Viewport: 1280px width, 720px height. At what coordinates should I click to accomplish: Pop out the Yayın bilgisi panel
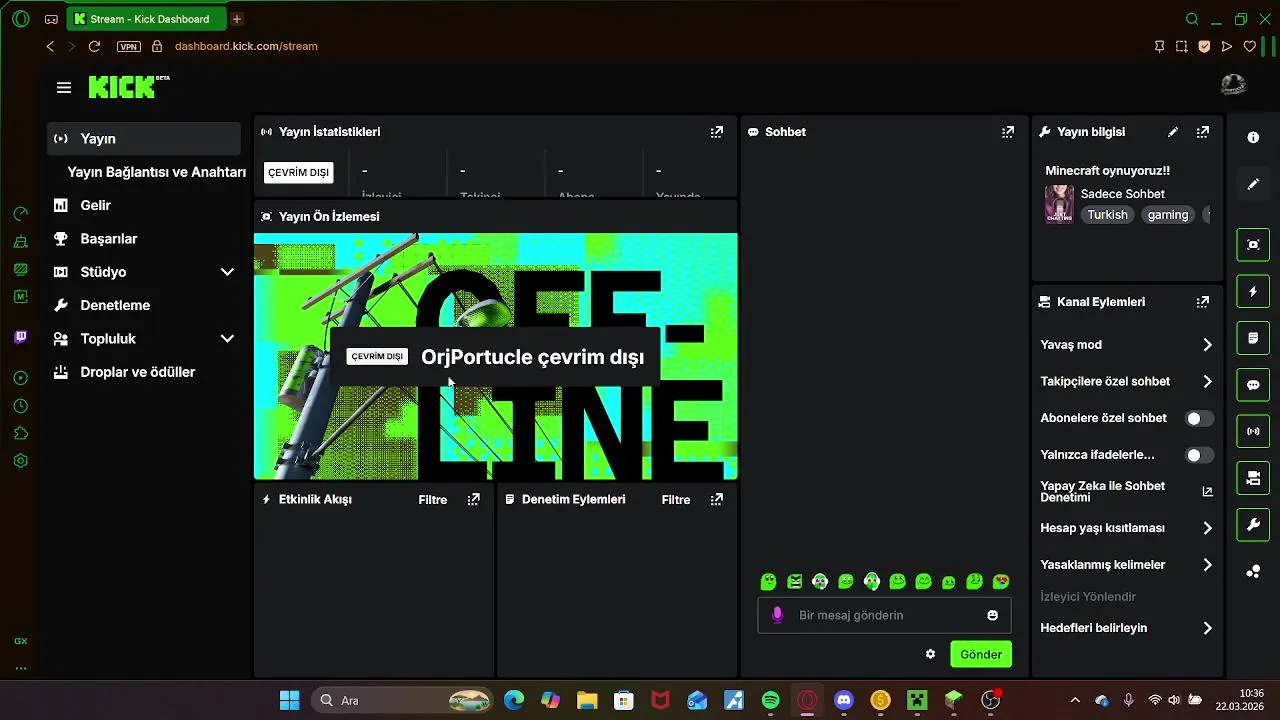(x=1203, y=132)
